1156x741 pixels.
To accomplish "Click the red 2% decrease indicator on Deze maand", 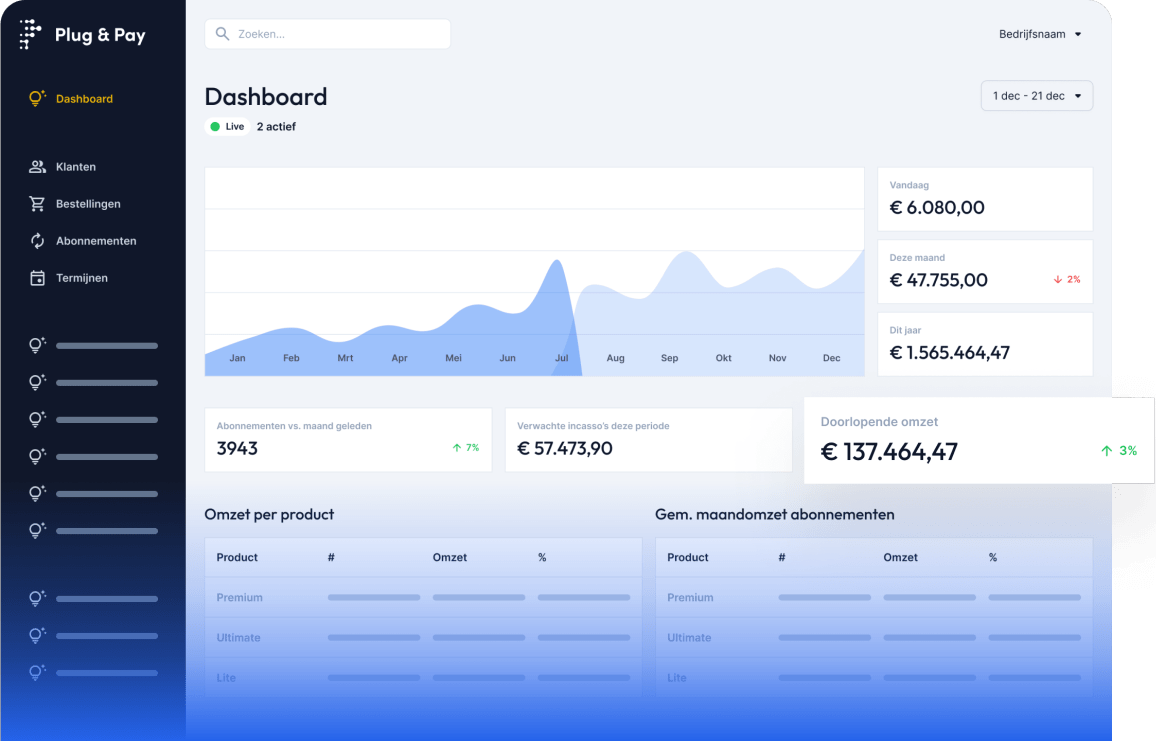I will click(1066, 280).
